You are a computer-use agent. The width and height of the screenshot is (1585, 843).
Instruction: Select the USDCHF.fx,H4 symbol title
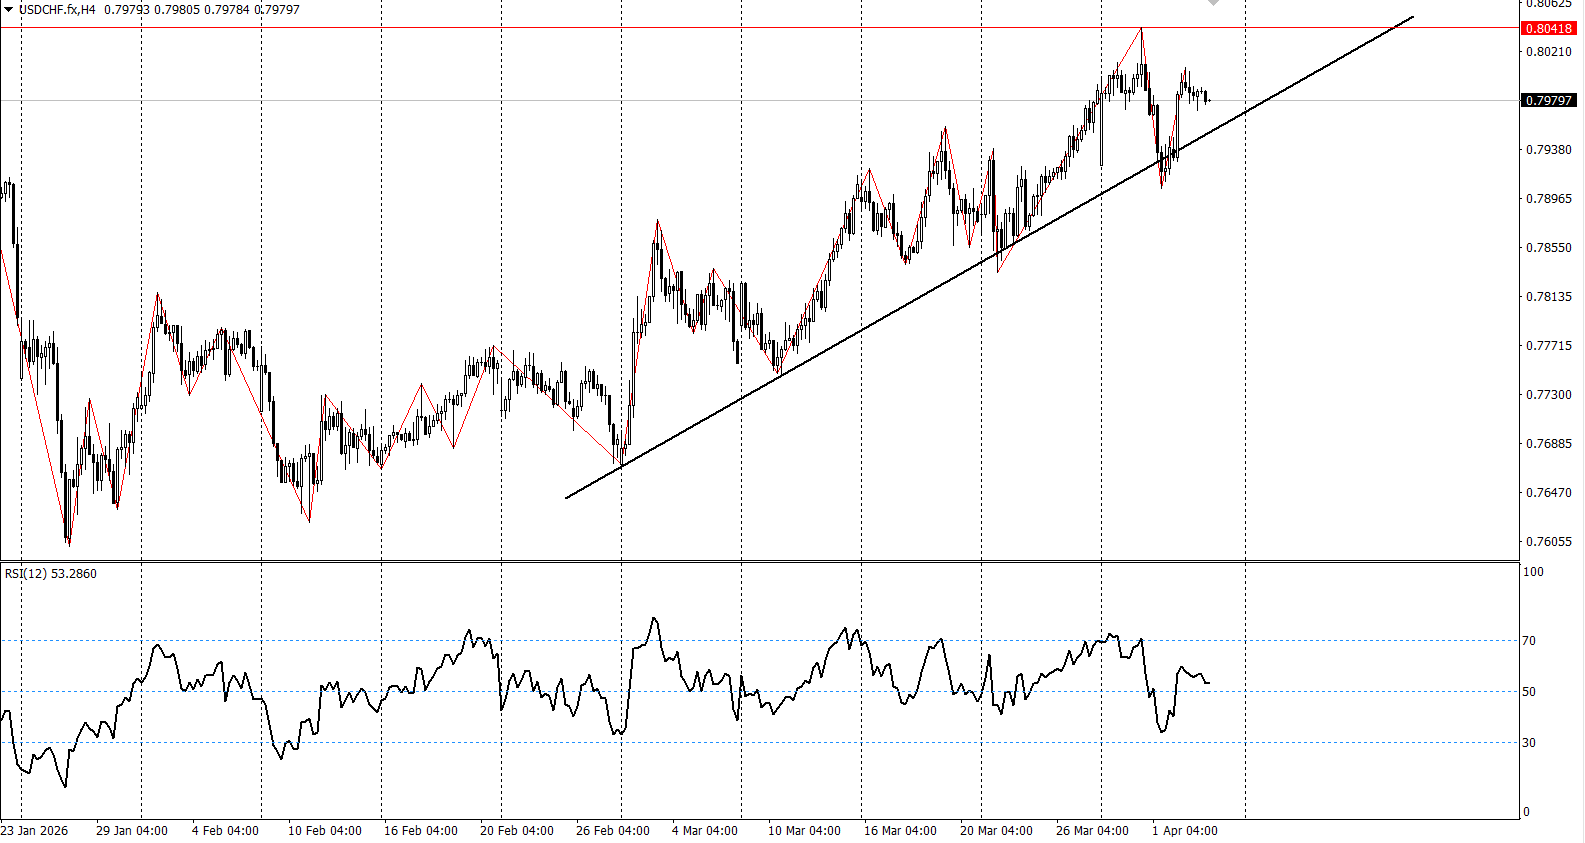tap(57, 9)
